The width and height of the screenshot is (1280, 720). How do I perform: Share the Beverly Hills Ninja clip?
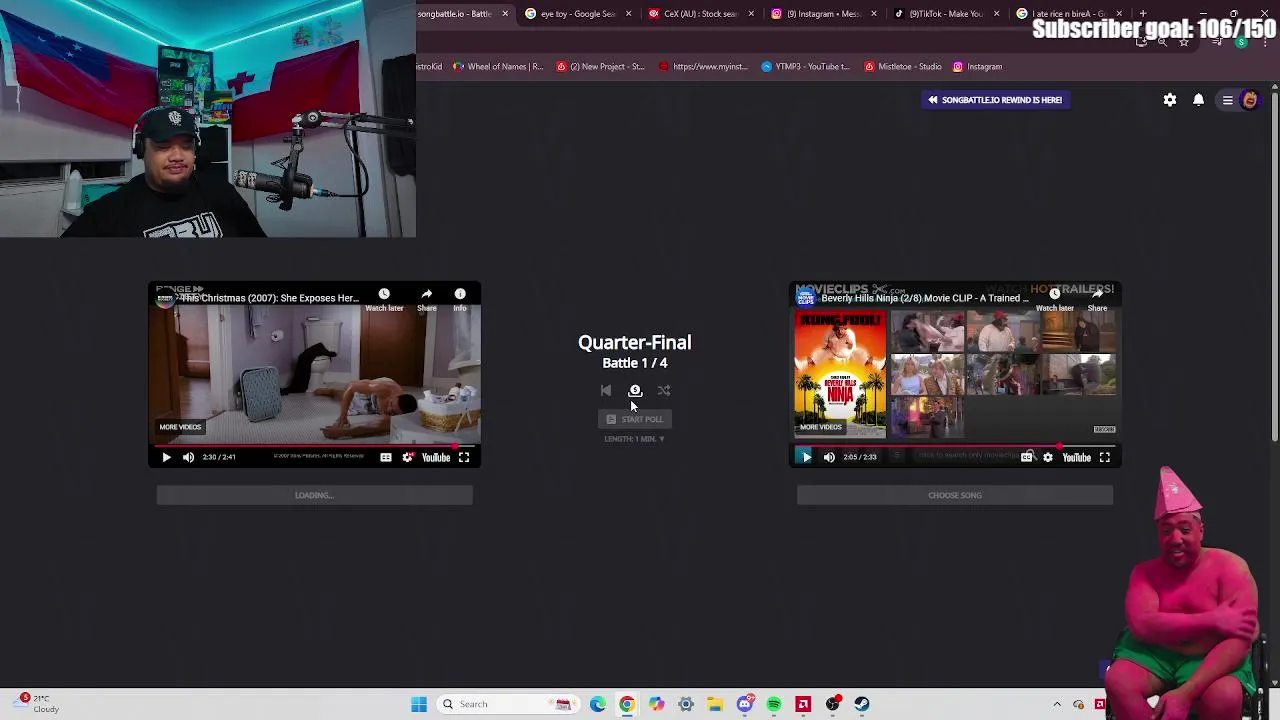(1097, 298)
